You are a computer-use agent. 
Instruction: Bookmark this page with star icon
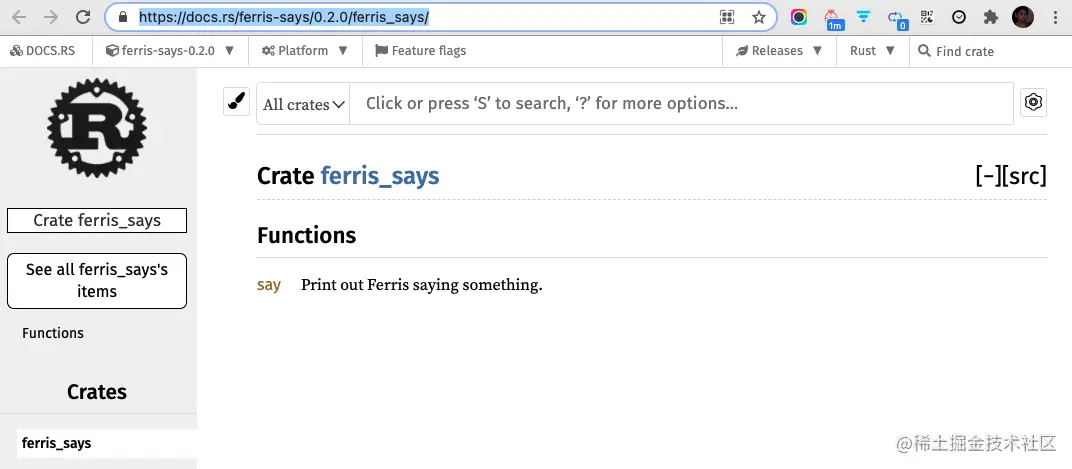[x=759, y=17]
